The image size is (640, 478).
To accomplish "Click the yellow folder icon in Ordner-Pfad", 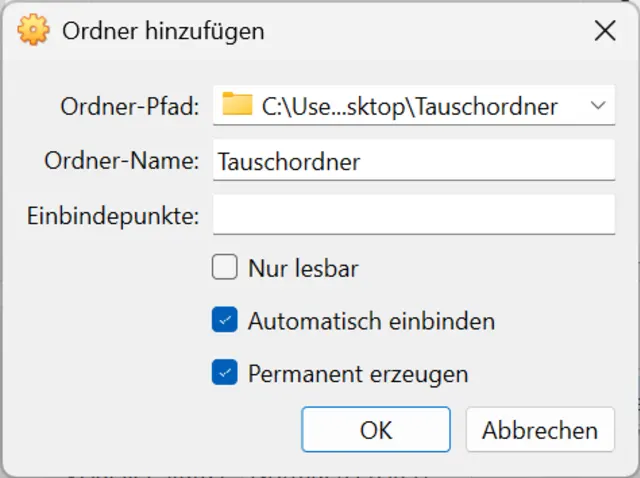I will pos(237,105).
